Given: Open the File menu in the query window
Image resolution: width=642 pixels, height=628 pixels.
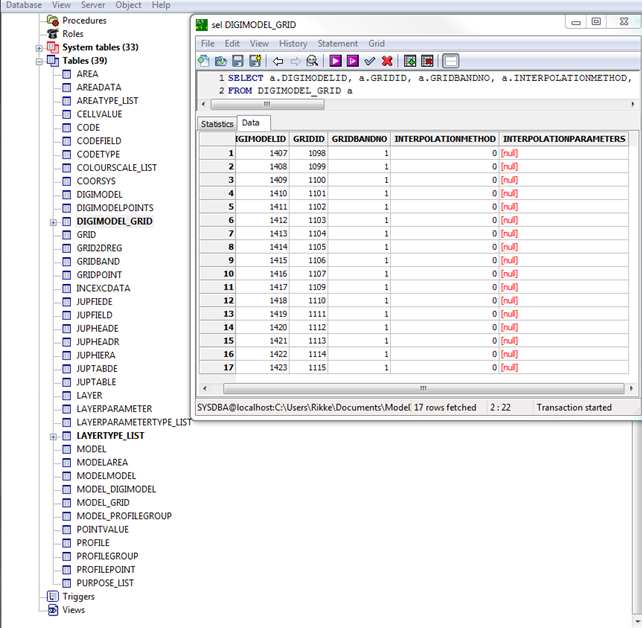Looking at the screenshot, I should pos(208,43).
